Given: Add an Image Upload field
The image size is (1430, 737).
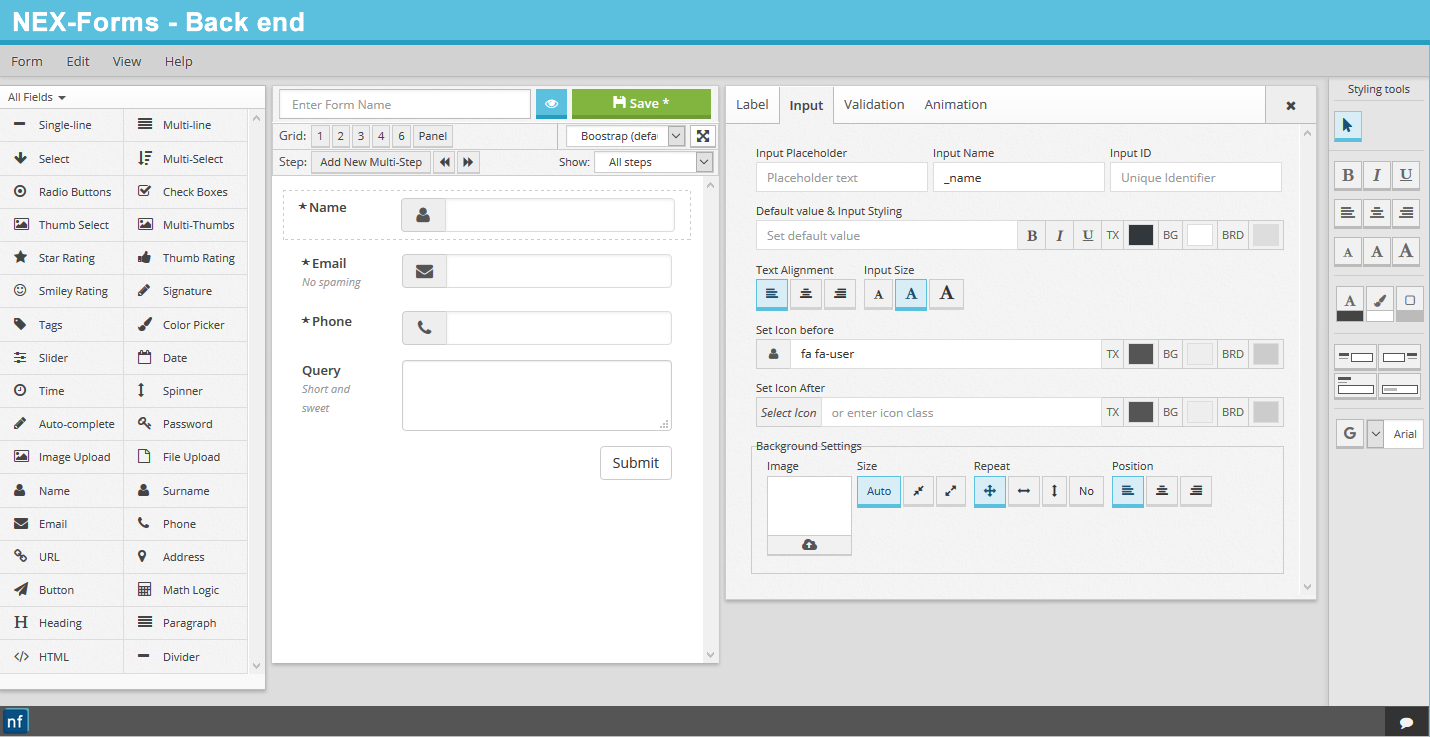Looking at the screenshot, I should [62, 457].
